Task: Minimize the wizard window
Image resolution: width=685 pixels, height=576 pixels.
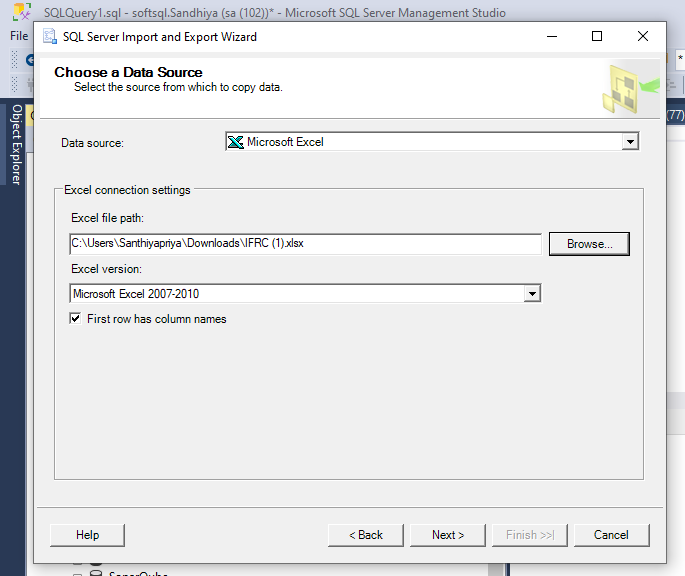Action: click(x=552, y=36)
